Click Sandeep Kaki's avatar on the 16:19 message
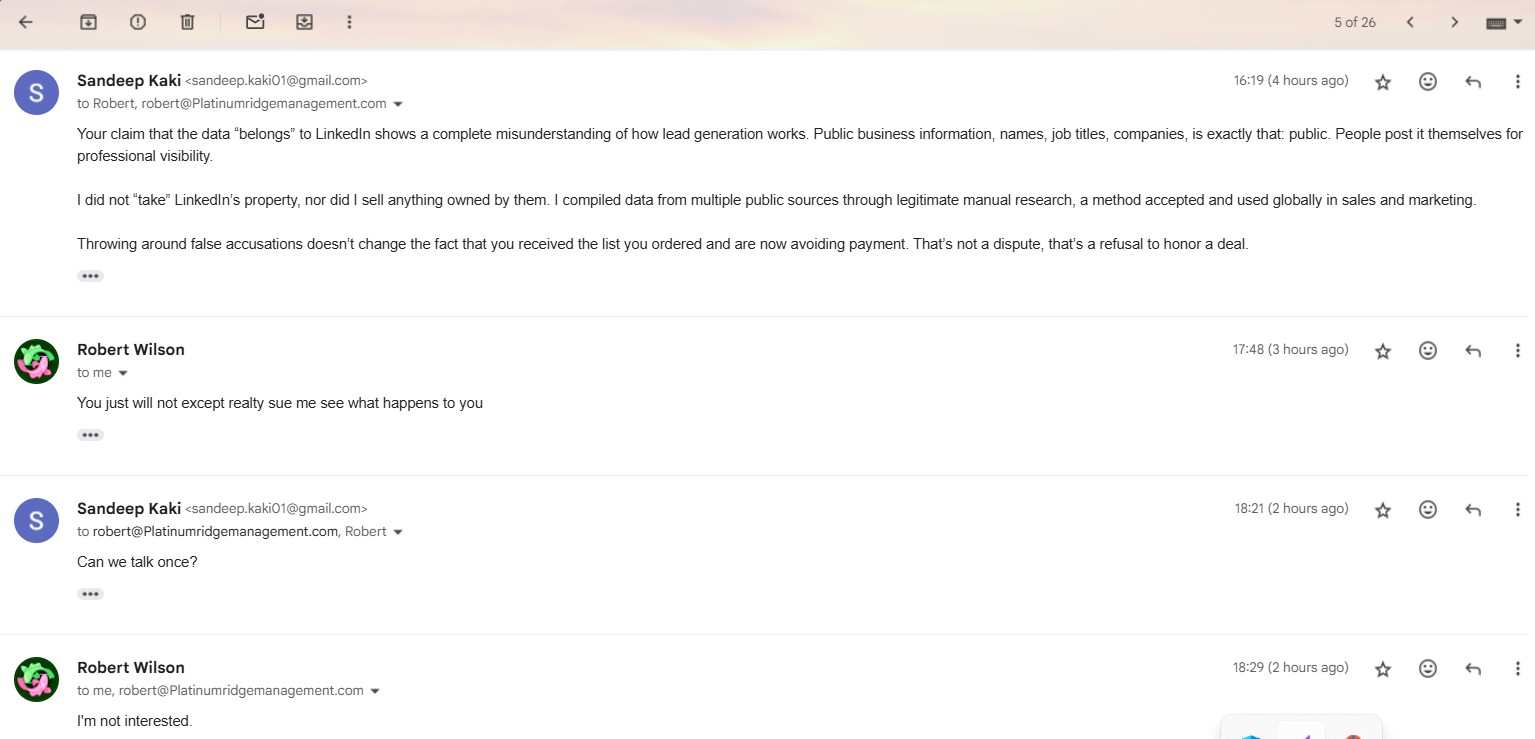This screenshot has width=1535, height=739. coord(36,93)
